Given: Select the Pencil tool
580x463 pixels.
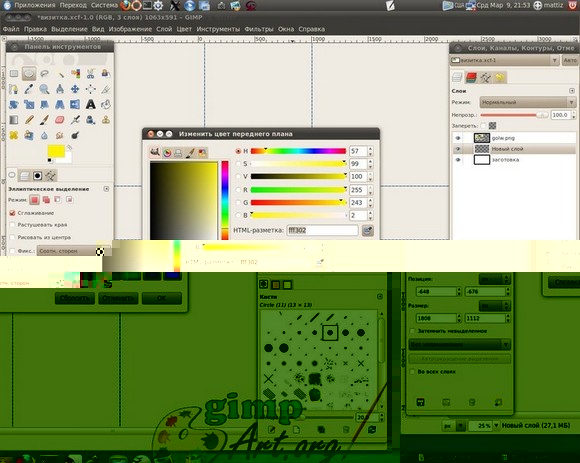Looking at the screenshot, I should [x=29, y=120].
